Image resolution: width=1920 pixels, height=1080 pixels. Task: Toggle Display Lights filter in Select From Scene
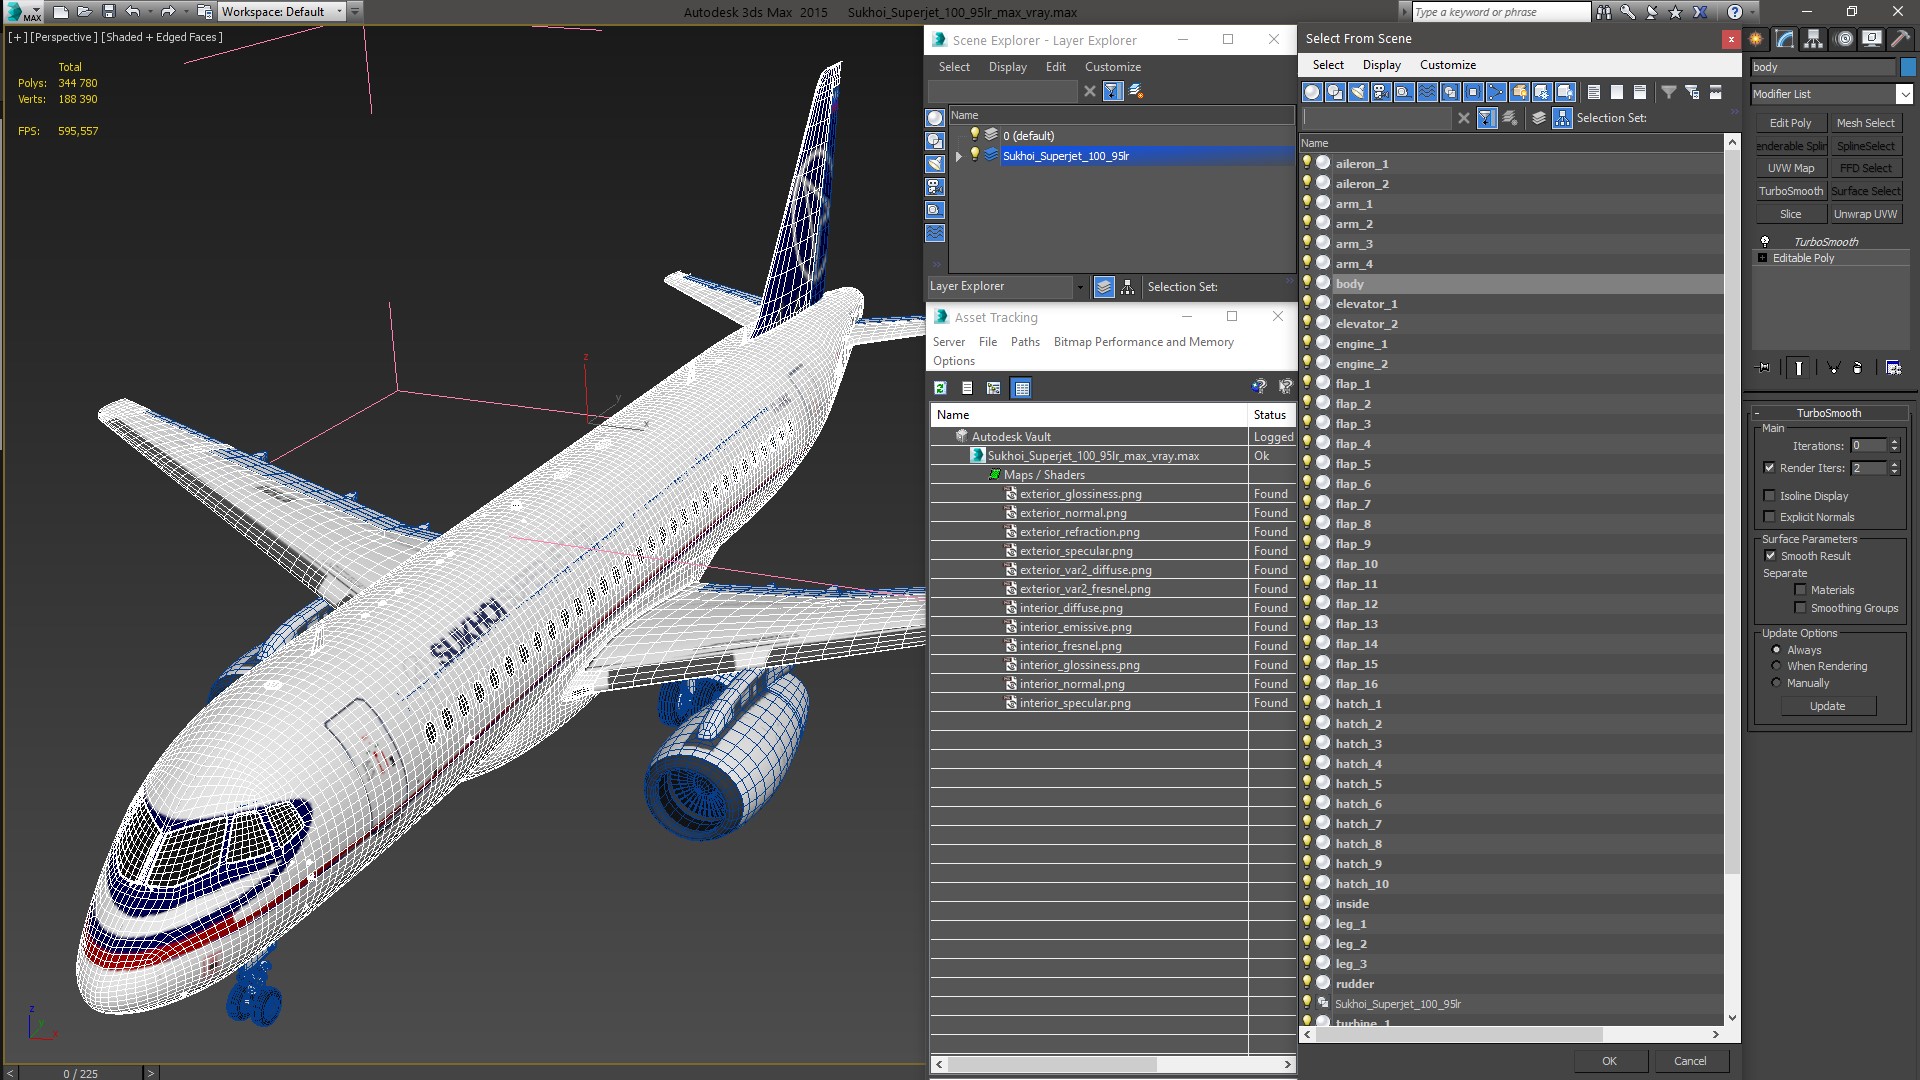pos(1358,92)
